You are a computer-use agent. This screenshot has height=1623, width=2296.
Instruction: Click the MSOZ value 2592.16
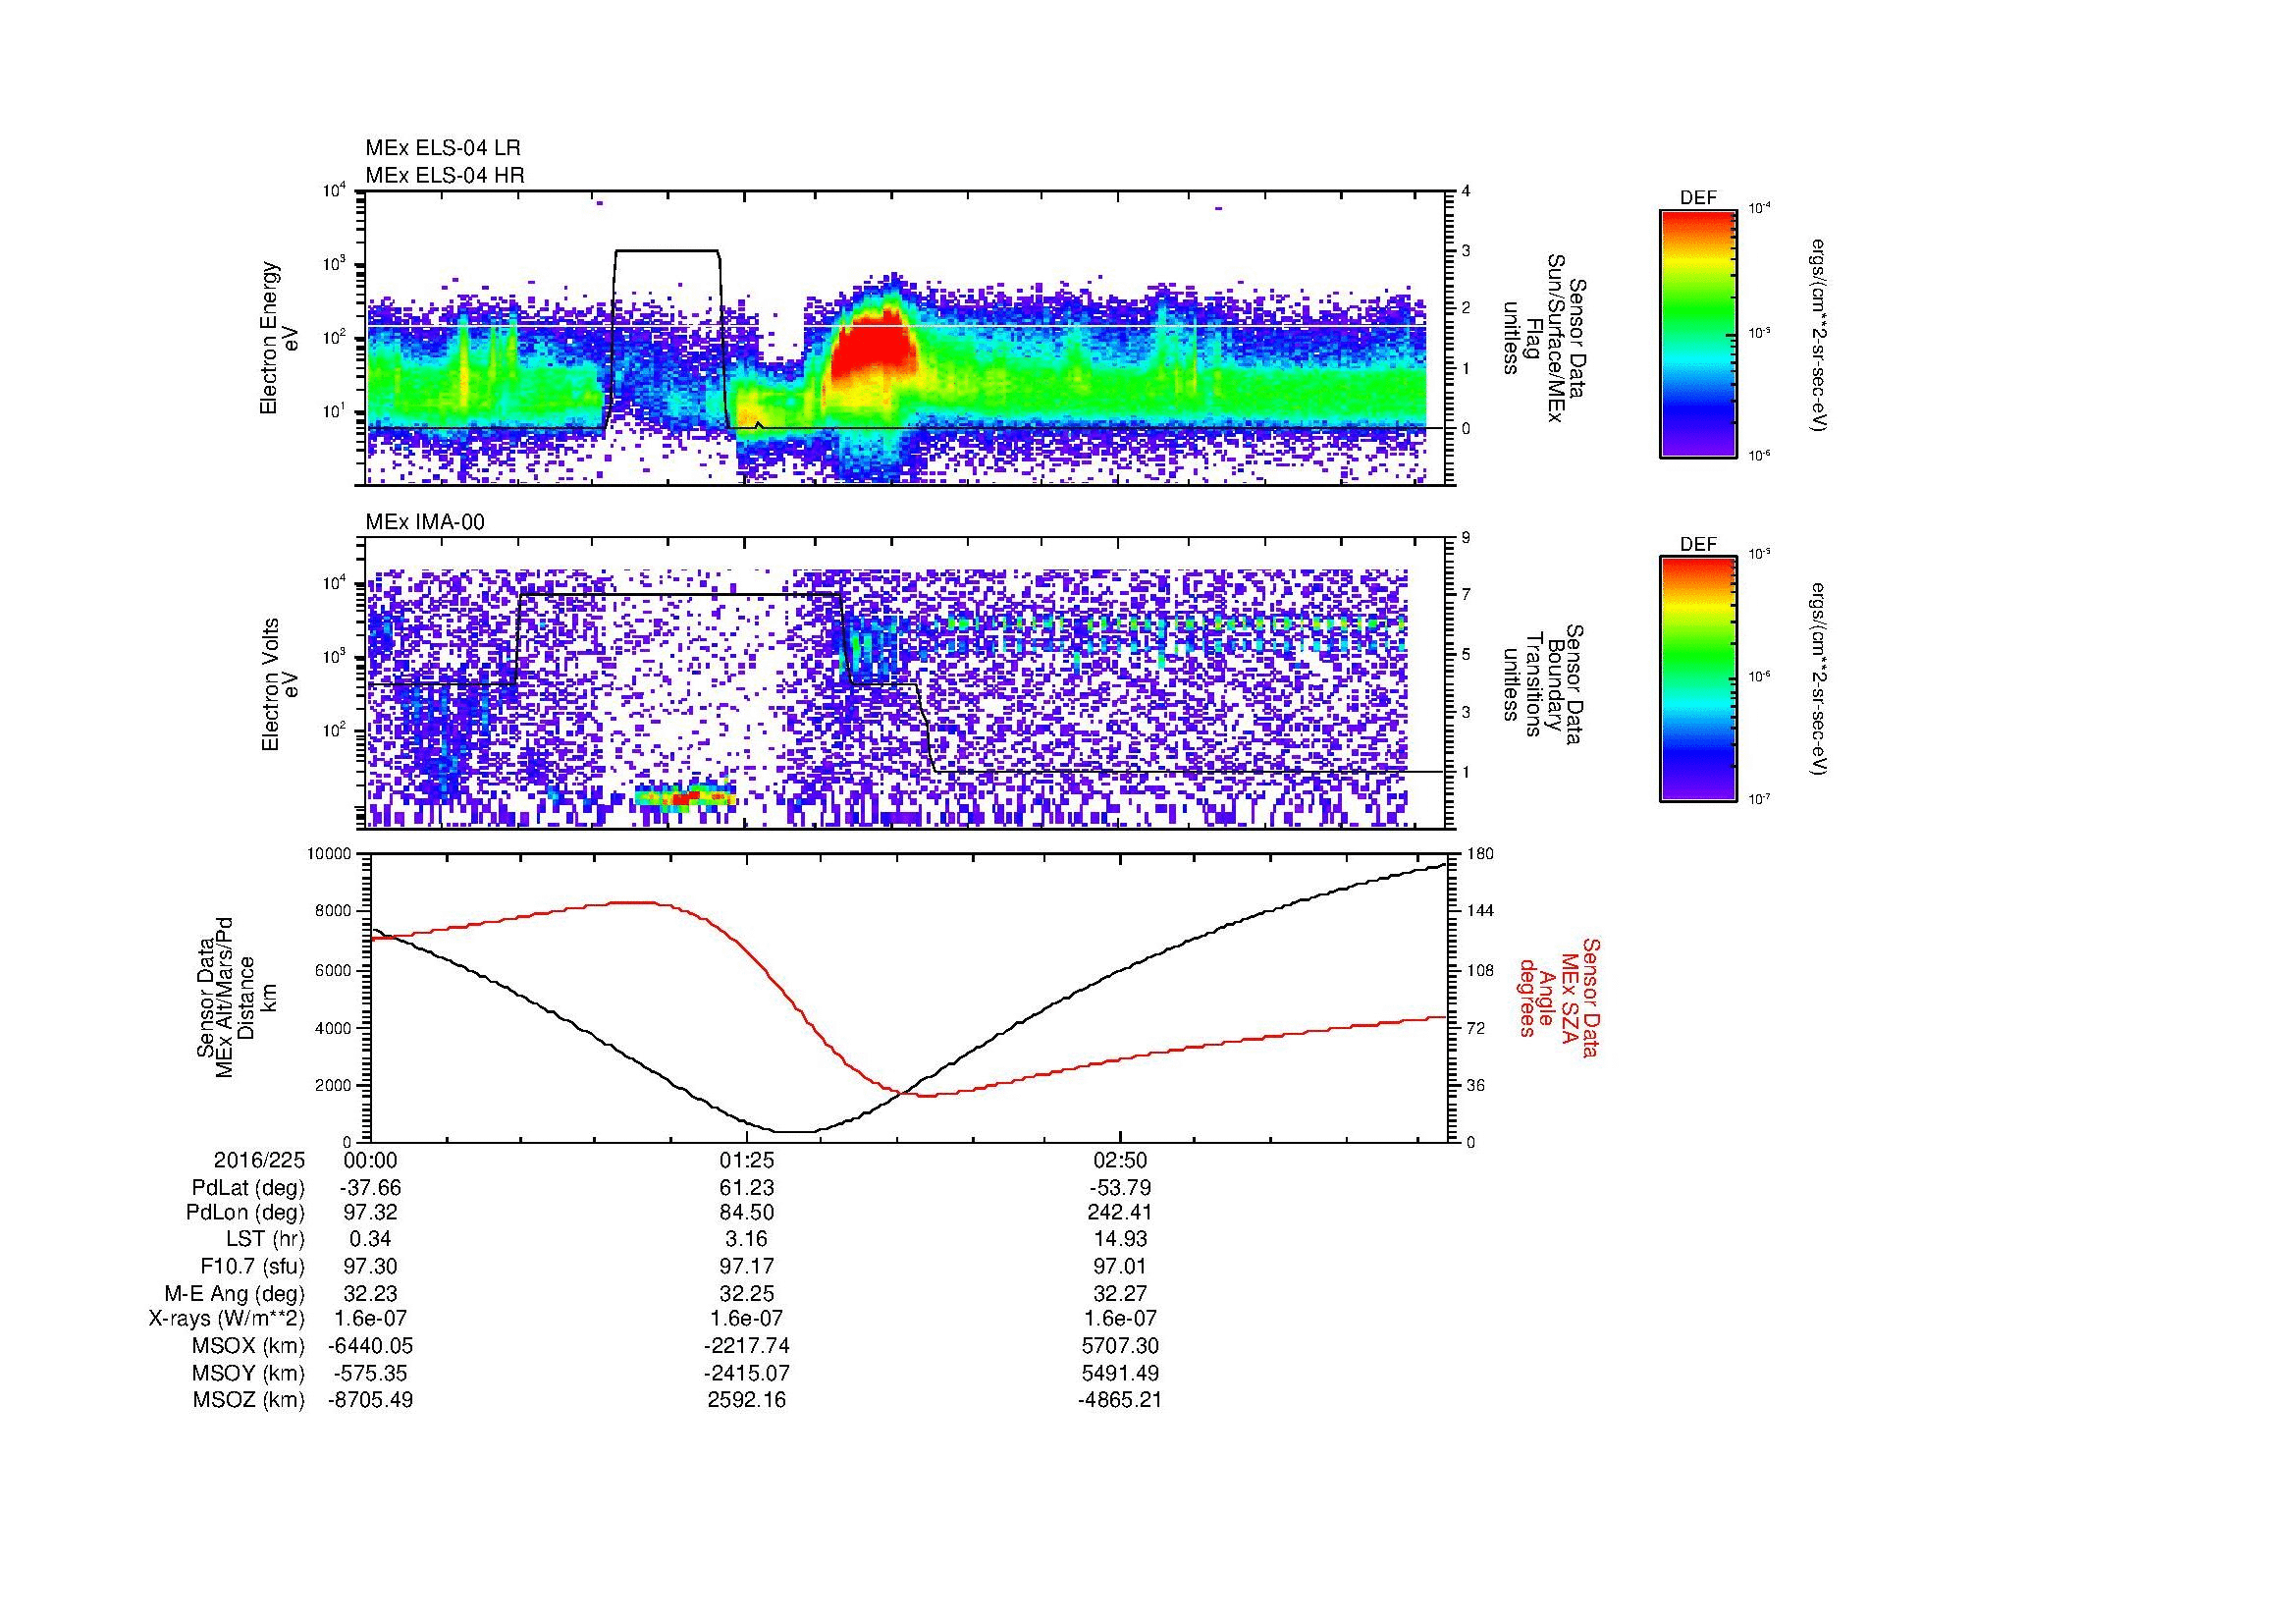coord(747,1400)
